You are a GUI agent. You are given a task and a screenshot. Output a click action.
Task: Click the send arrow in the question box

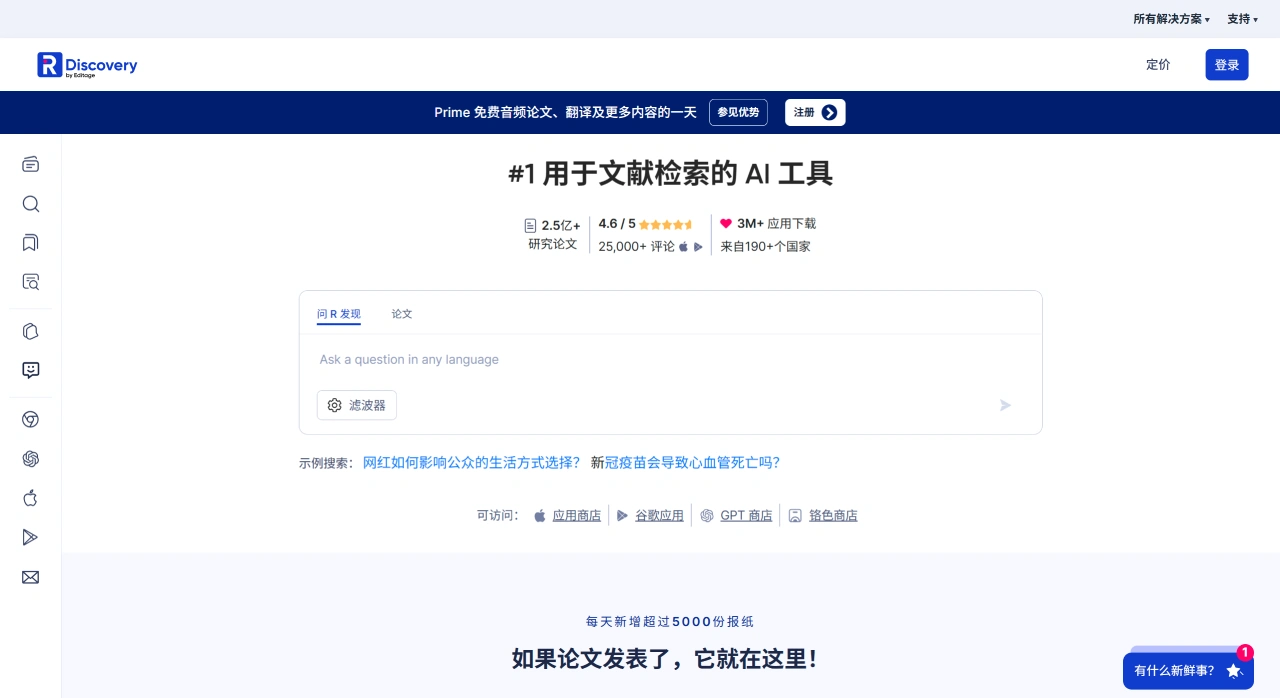click(1005, 405)
